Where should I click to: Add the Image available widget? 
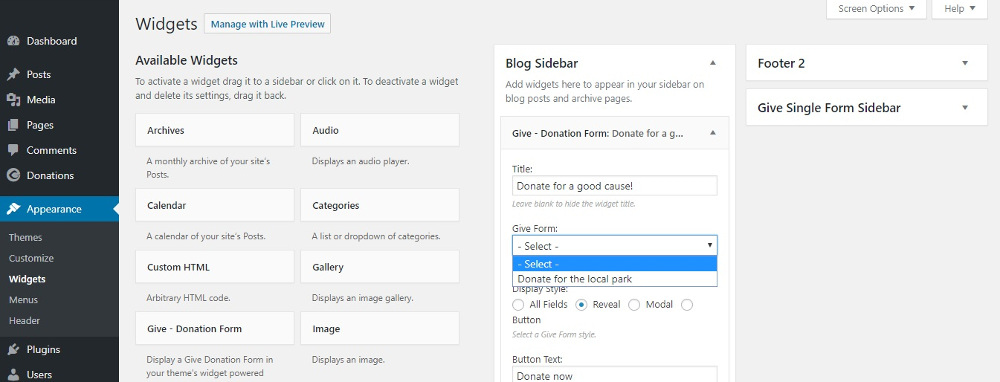pyautogui.click(x=380, y=328)
